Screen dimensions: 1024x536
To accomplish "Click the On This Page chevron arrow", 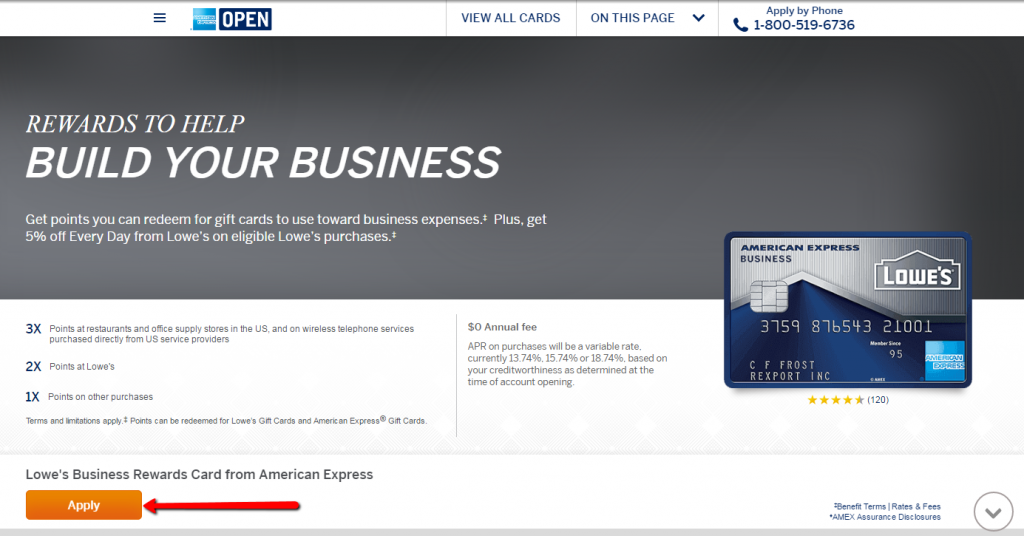I will point(699,18).
